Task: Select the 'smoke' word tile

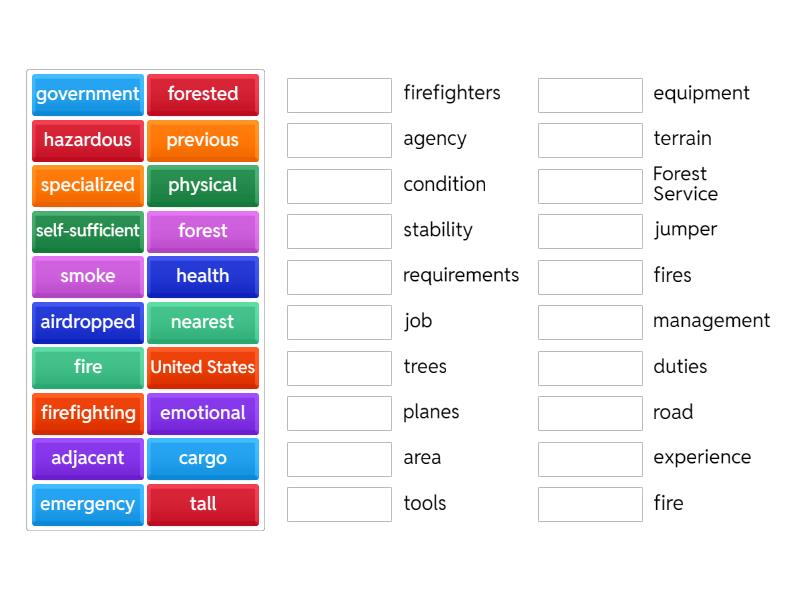Action: [87, 277]
